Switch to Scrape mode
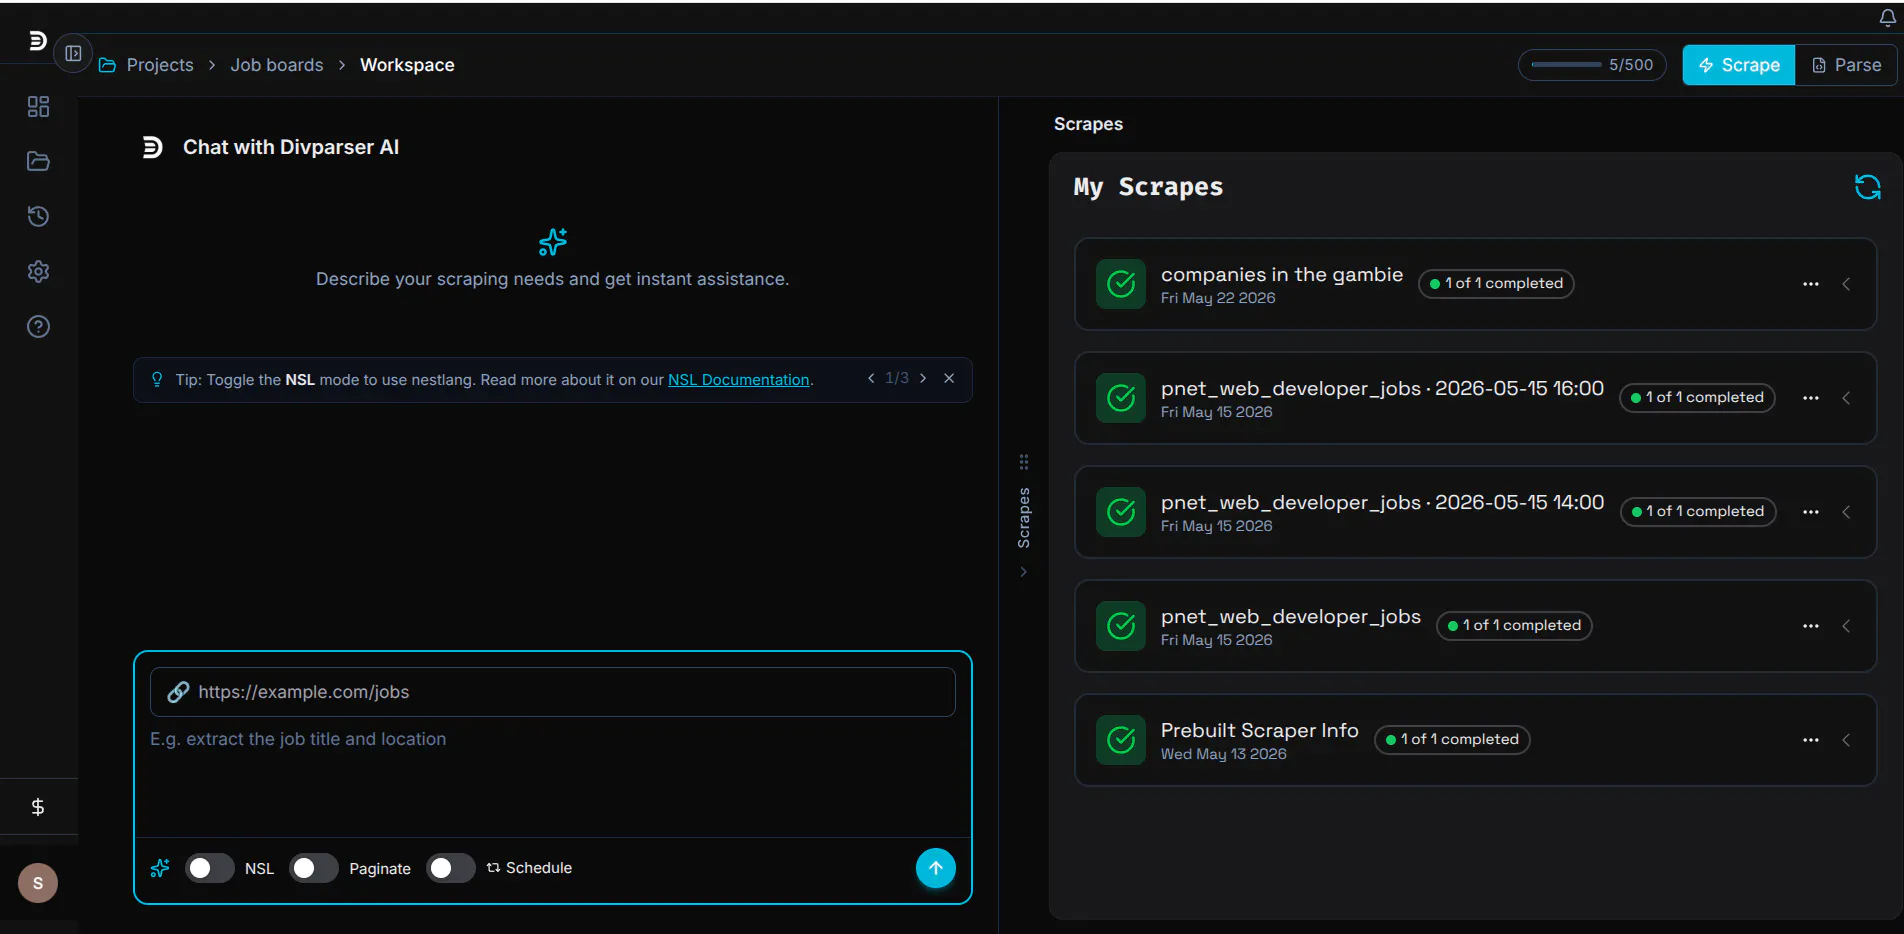 click(x=1739, y=65)
